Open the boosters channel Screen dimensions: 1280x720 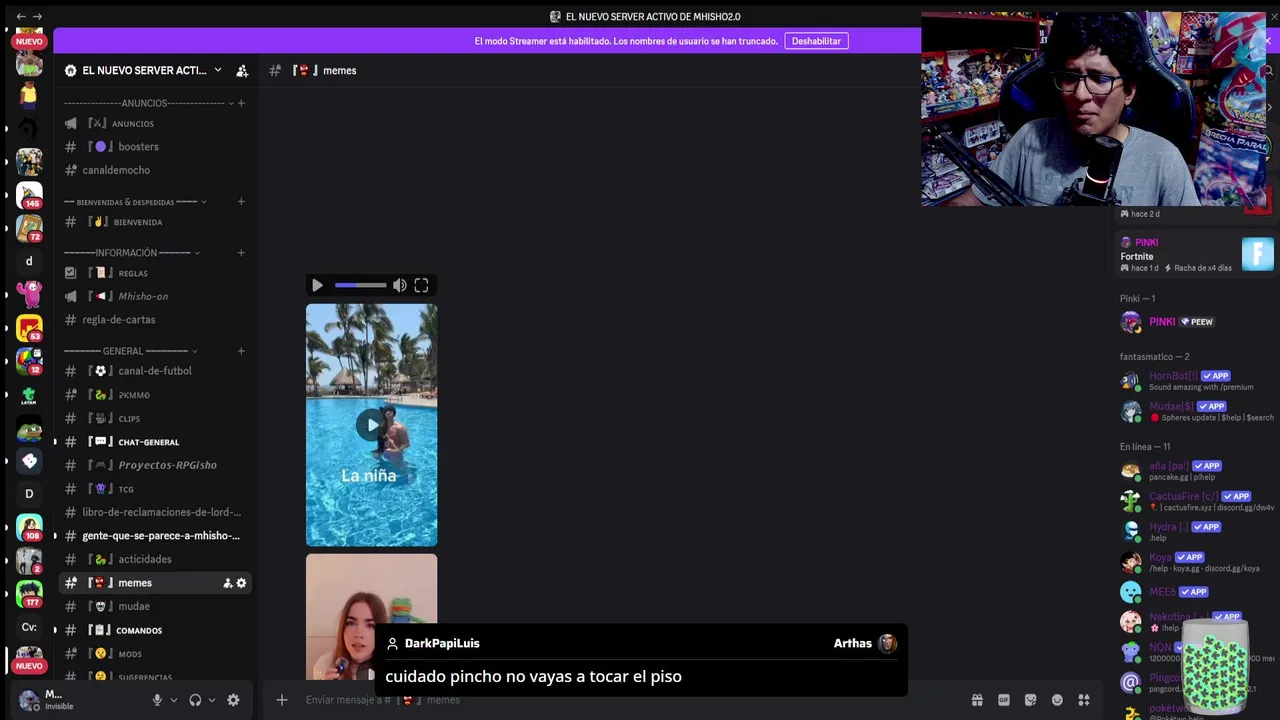pyautogui.click(x=154, y=146)
